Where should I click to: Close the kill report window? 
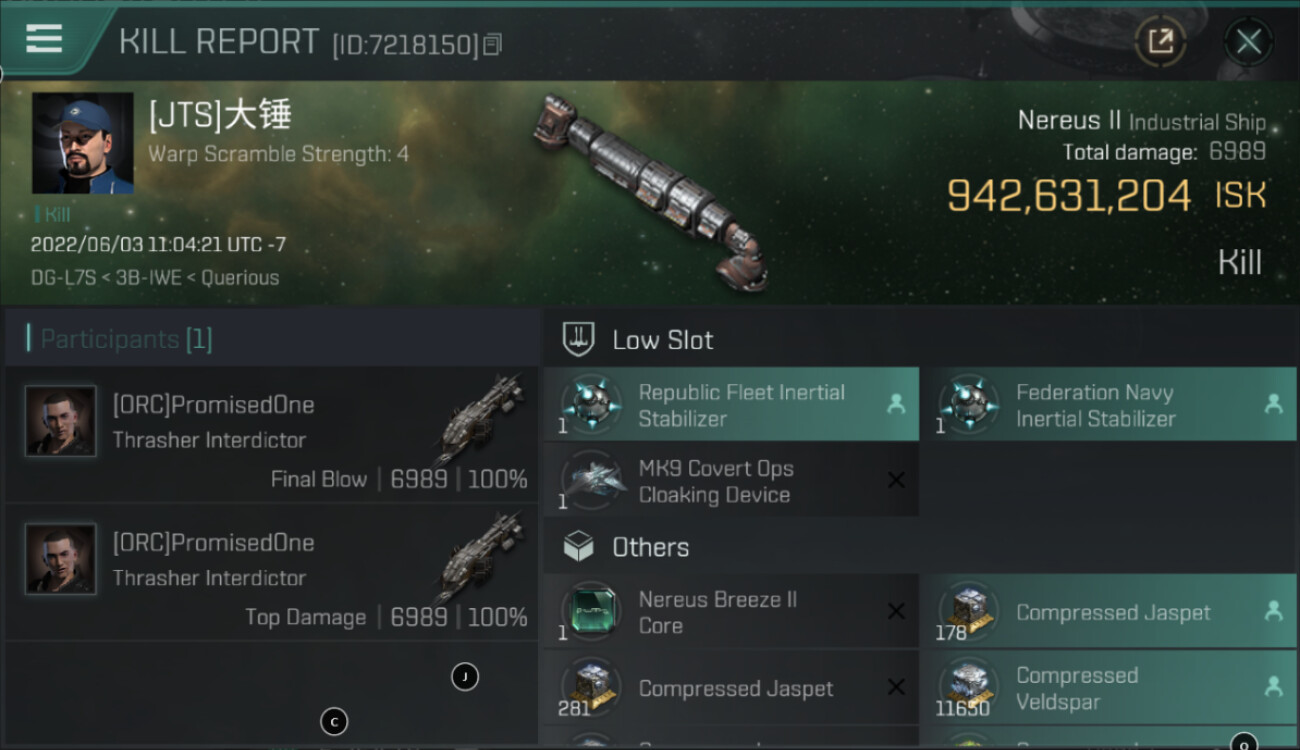click(1248, 42)
